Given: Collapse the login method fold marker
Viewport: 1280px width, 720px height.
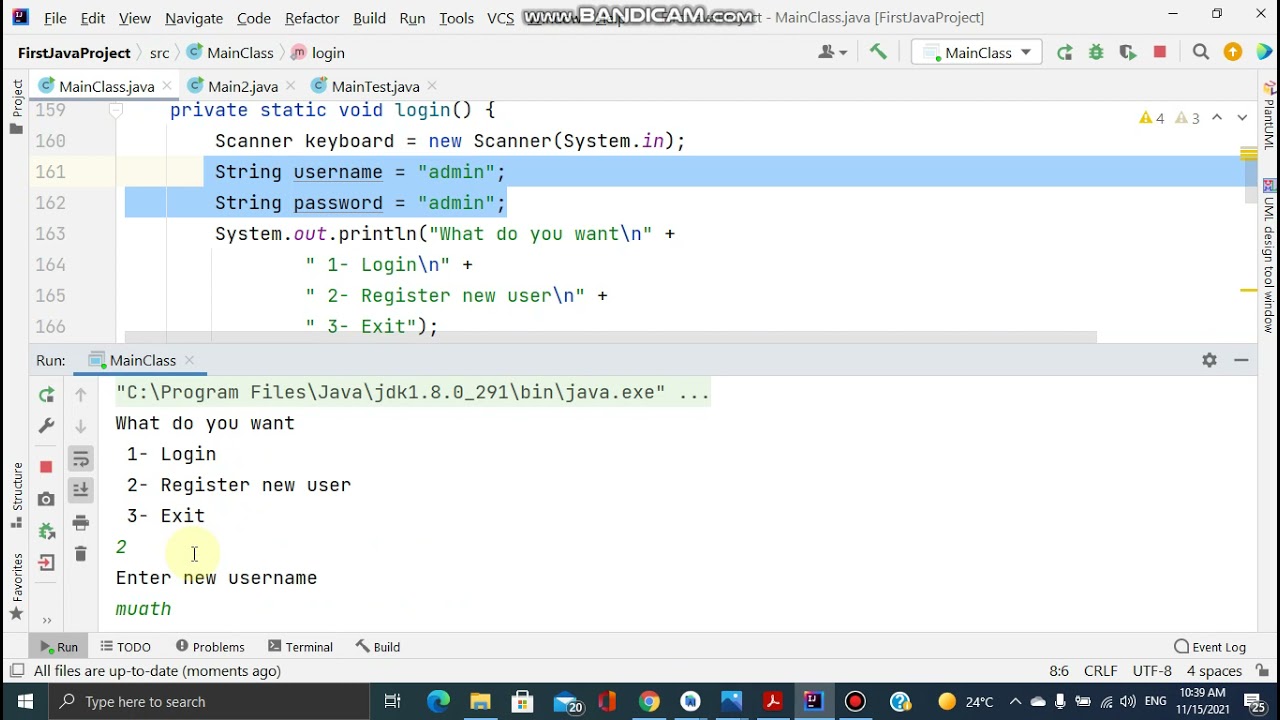Looking at the screenshot, I should click(x=116, y=110).
